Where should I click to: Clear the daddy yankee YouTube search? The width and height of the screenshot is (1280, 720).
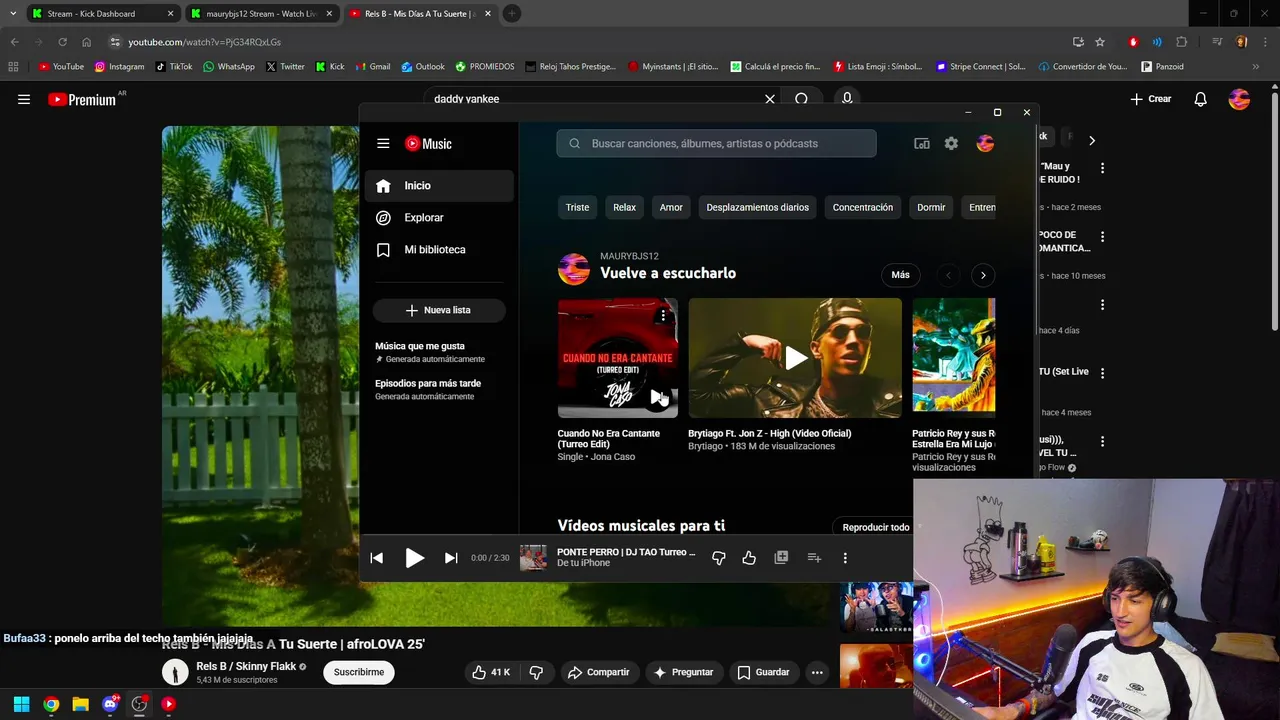tap(770, 99)
